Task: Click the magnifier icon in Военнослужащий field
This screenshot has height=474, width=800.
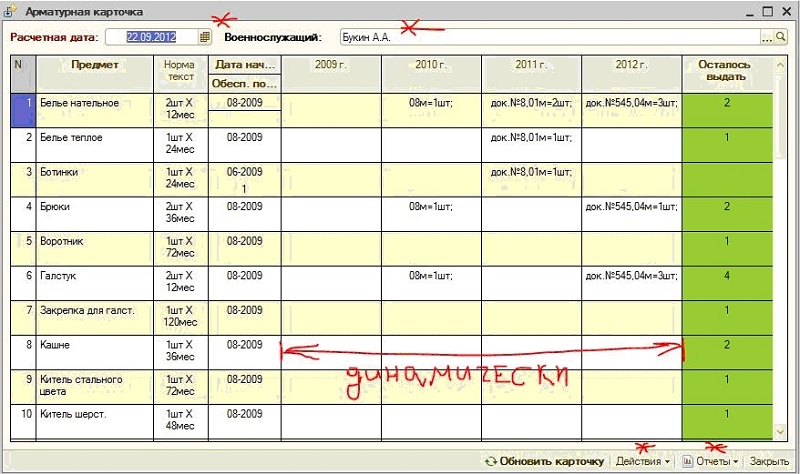Action: pyautogui.click(x=781, y=38)
